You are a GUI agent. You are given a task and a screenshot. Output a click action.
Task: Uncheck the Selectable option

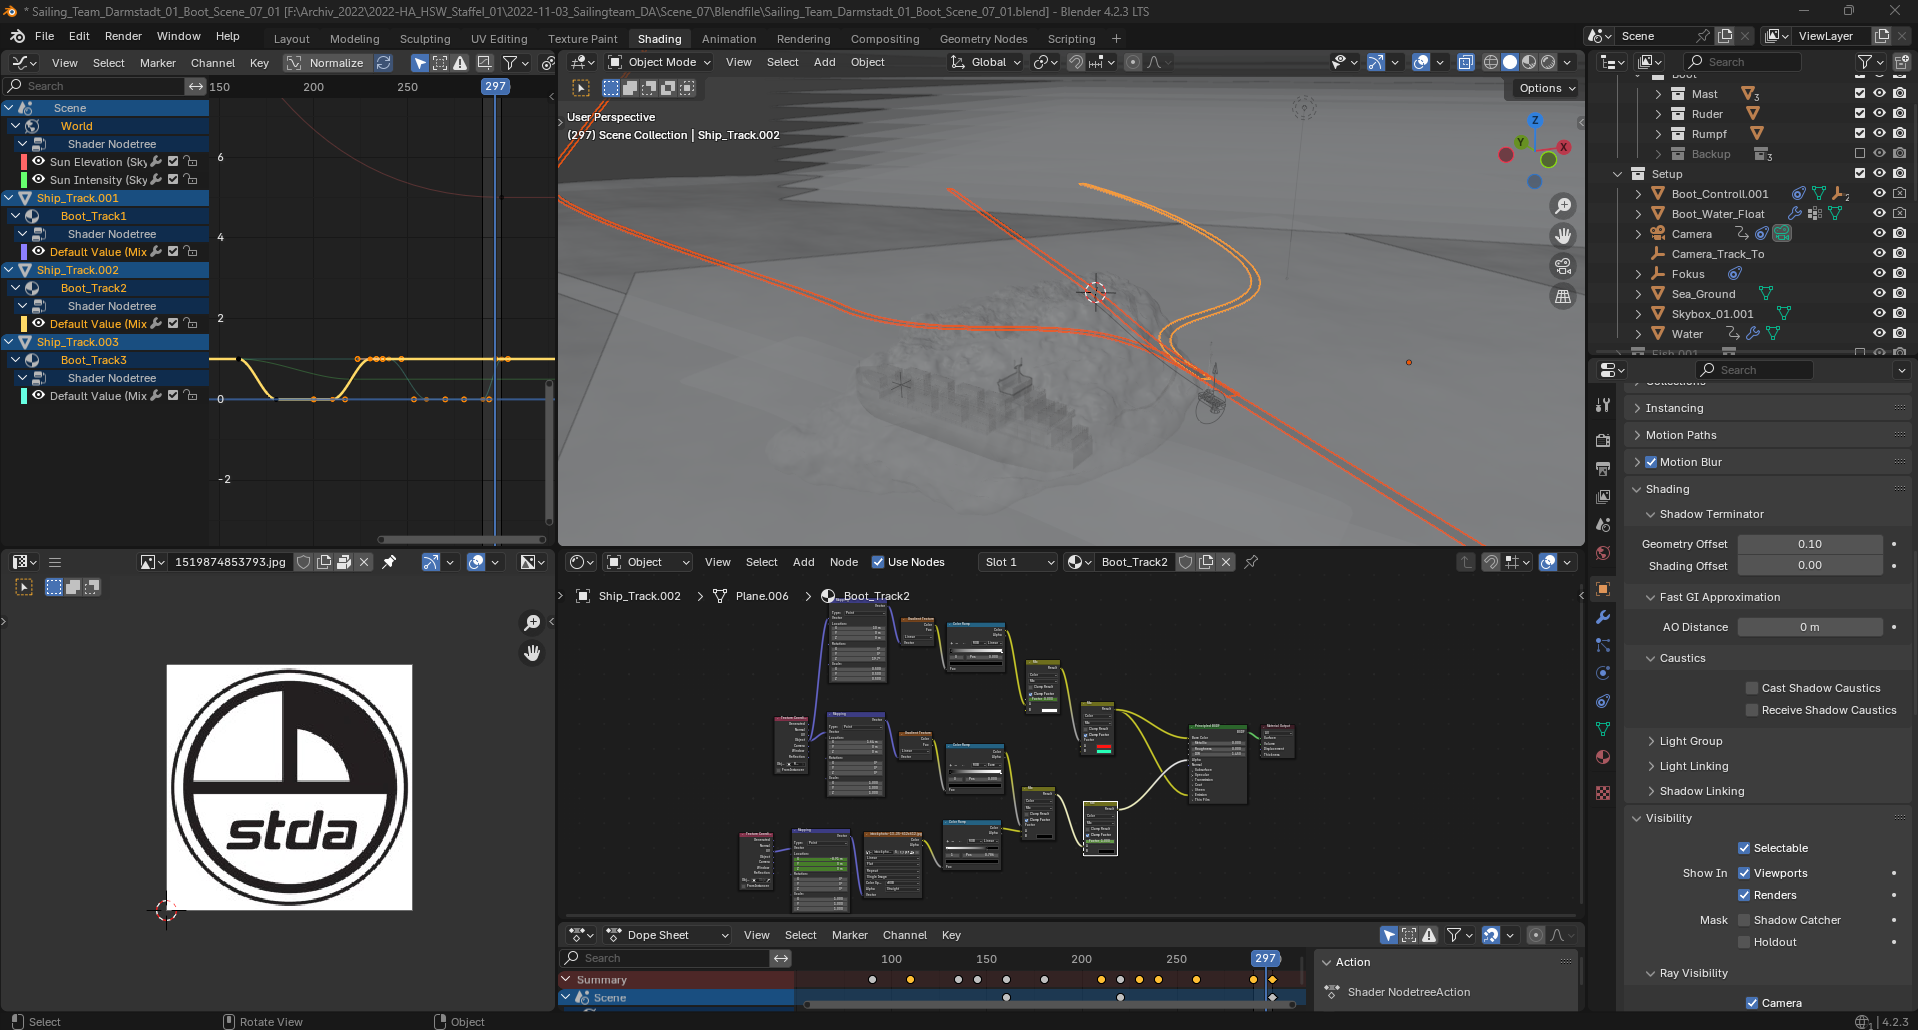[1744, 848]
